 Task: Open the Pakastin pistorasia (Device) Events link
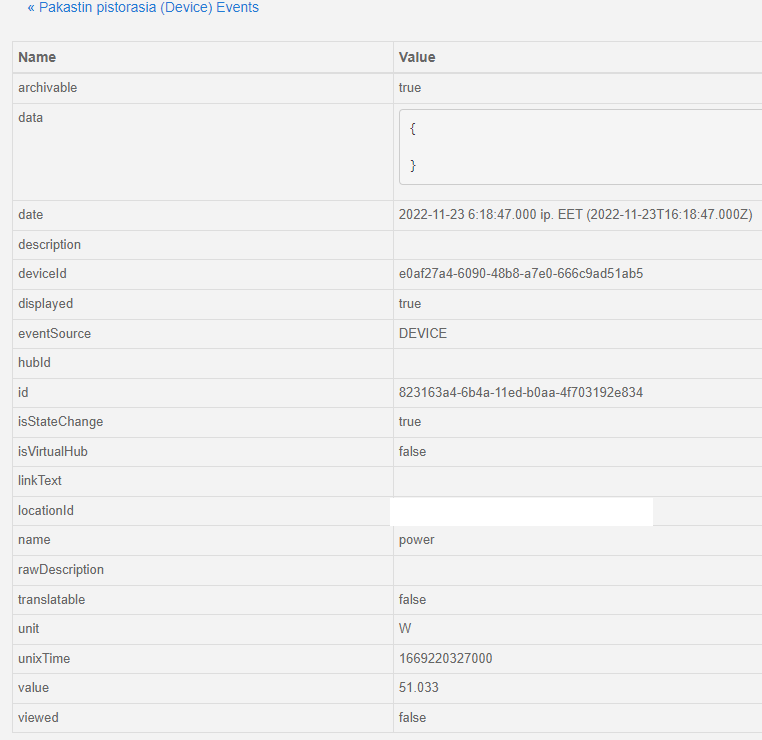[x=143, y=8]
